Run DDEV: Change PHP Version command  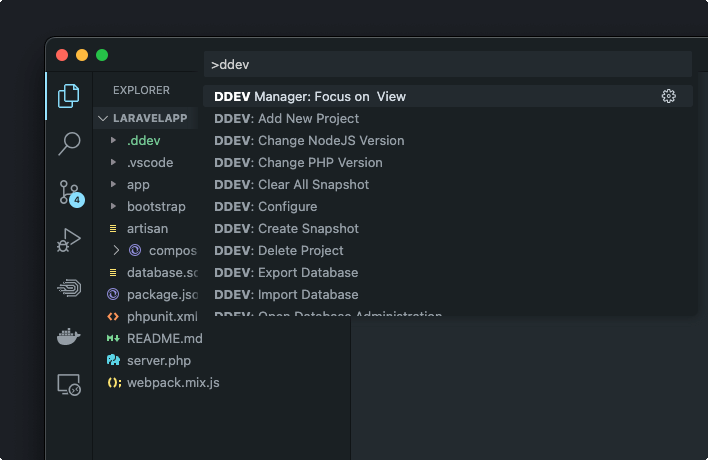447,163
